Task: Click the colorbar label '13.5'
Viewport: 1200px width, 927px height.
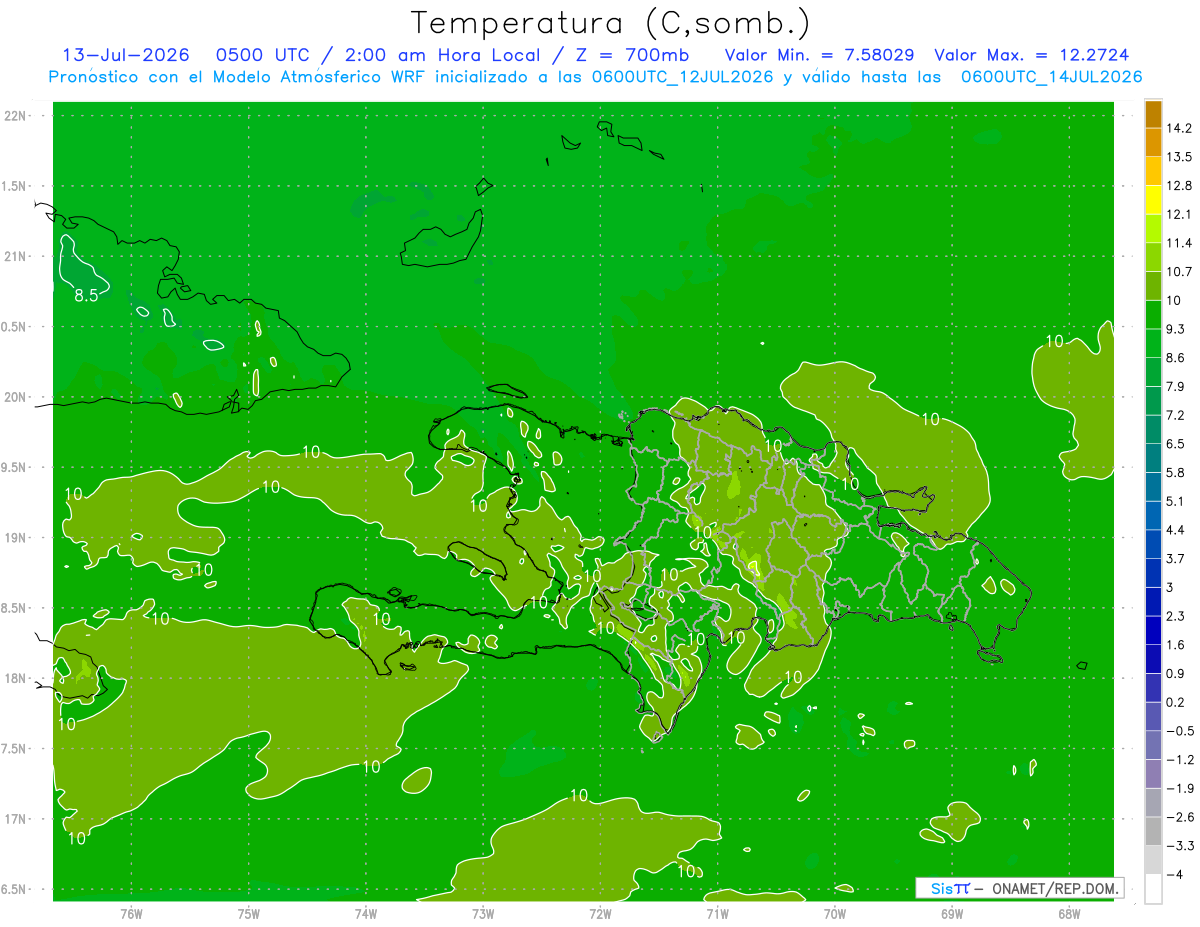Action: [x=1181, y=157]
